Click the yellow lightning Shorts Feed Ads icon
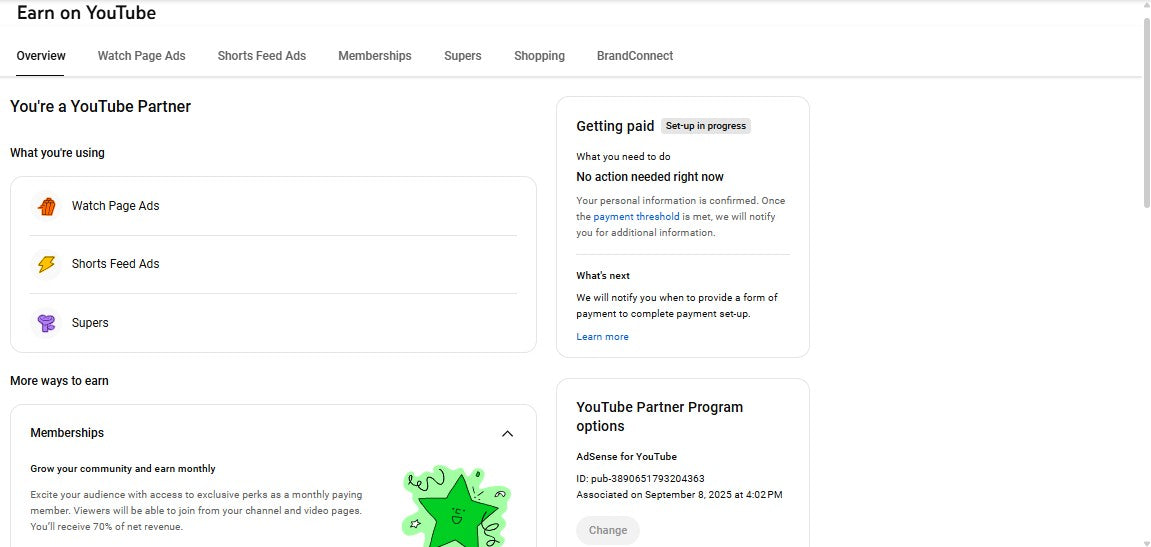This screenshot has width=1151, height=547. pos(46,265)
